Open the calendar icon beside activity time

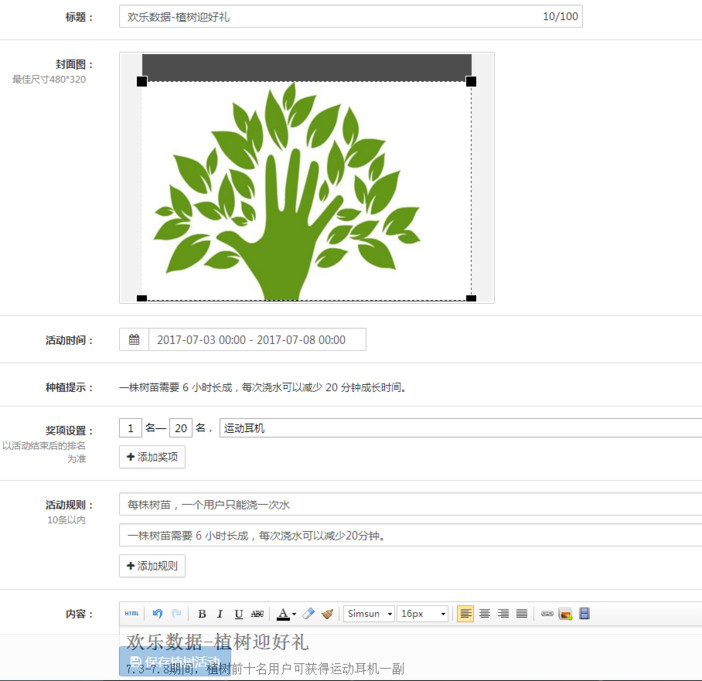pyautogui.click(x=134, y=340)
